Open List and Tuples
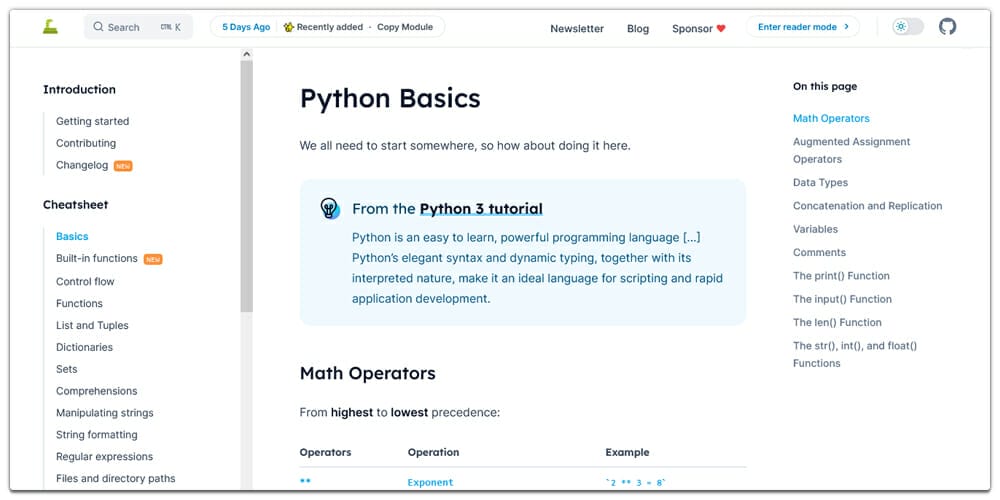Viewport: 1000px width, 500px height. (x=92, y=325)
